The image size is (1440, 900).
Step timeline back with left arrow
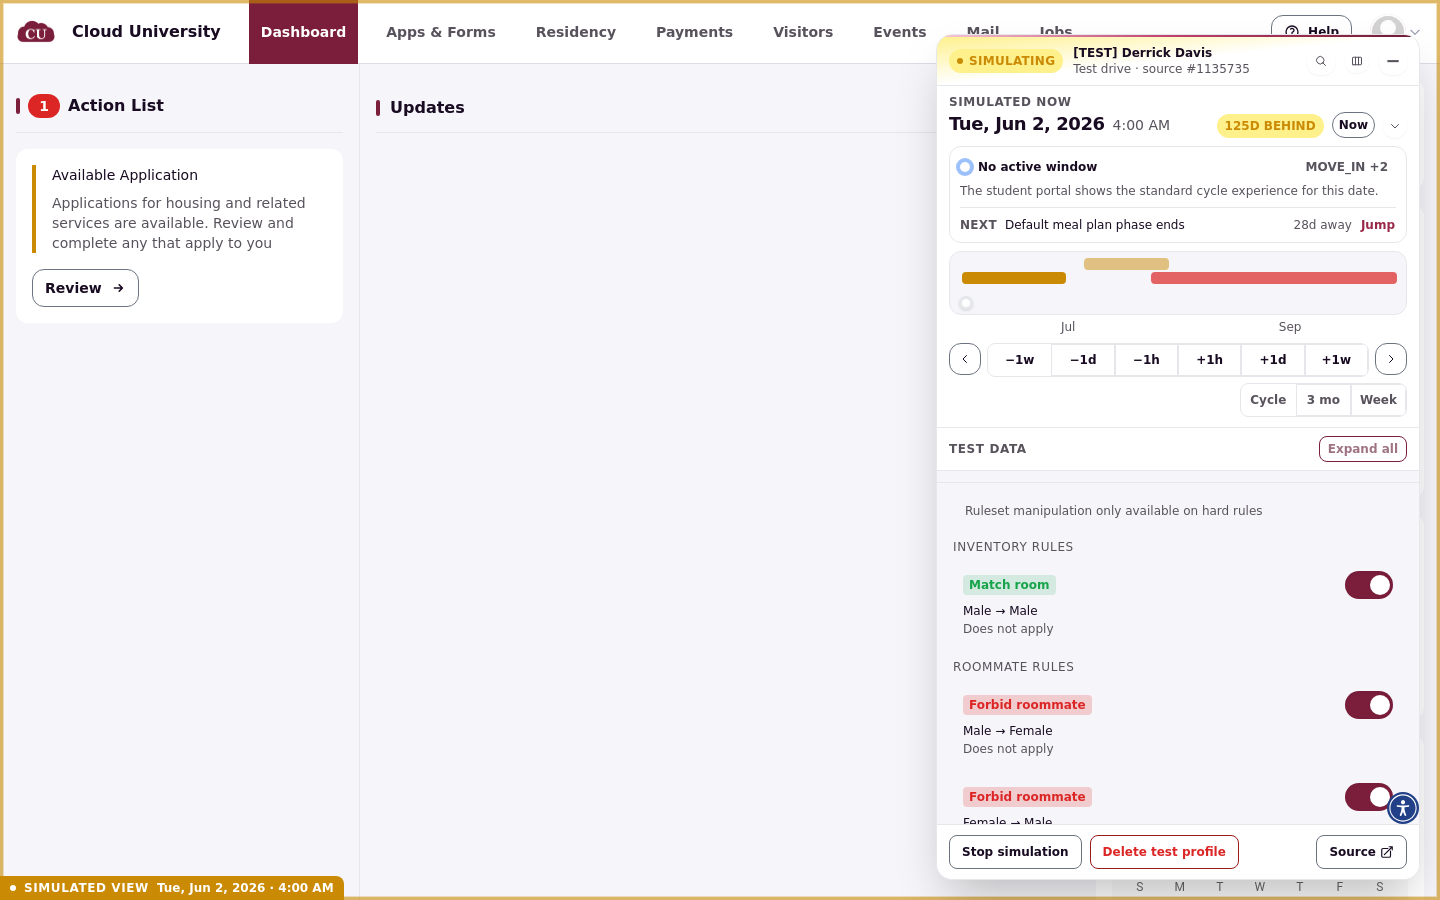[x=965, y=359]
